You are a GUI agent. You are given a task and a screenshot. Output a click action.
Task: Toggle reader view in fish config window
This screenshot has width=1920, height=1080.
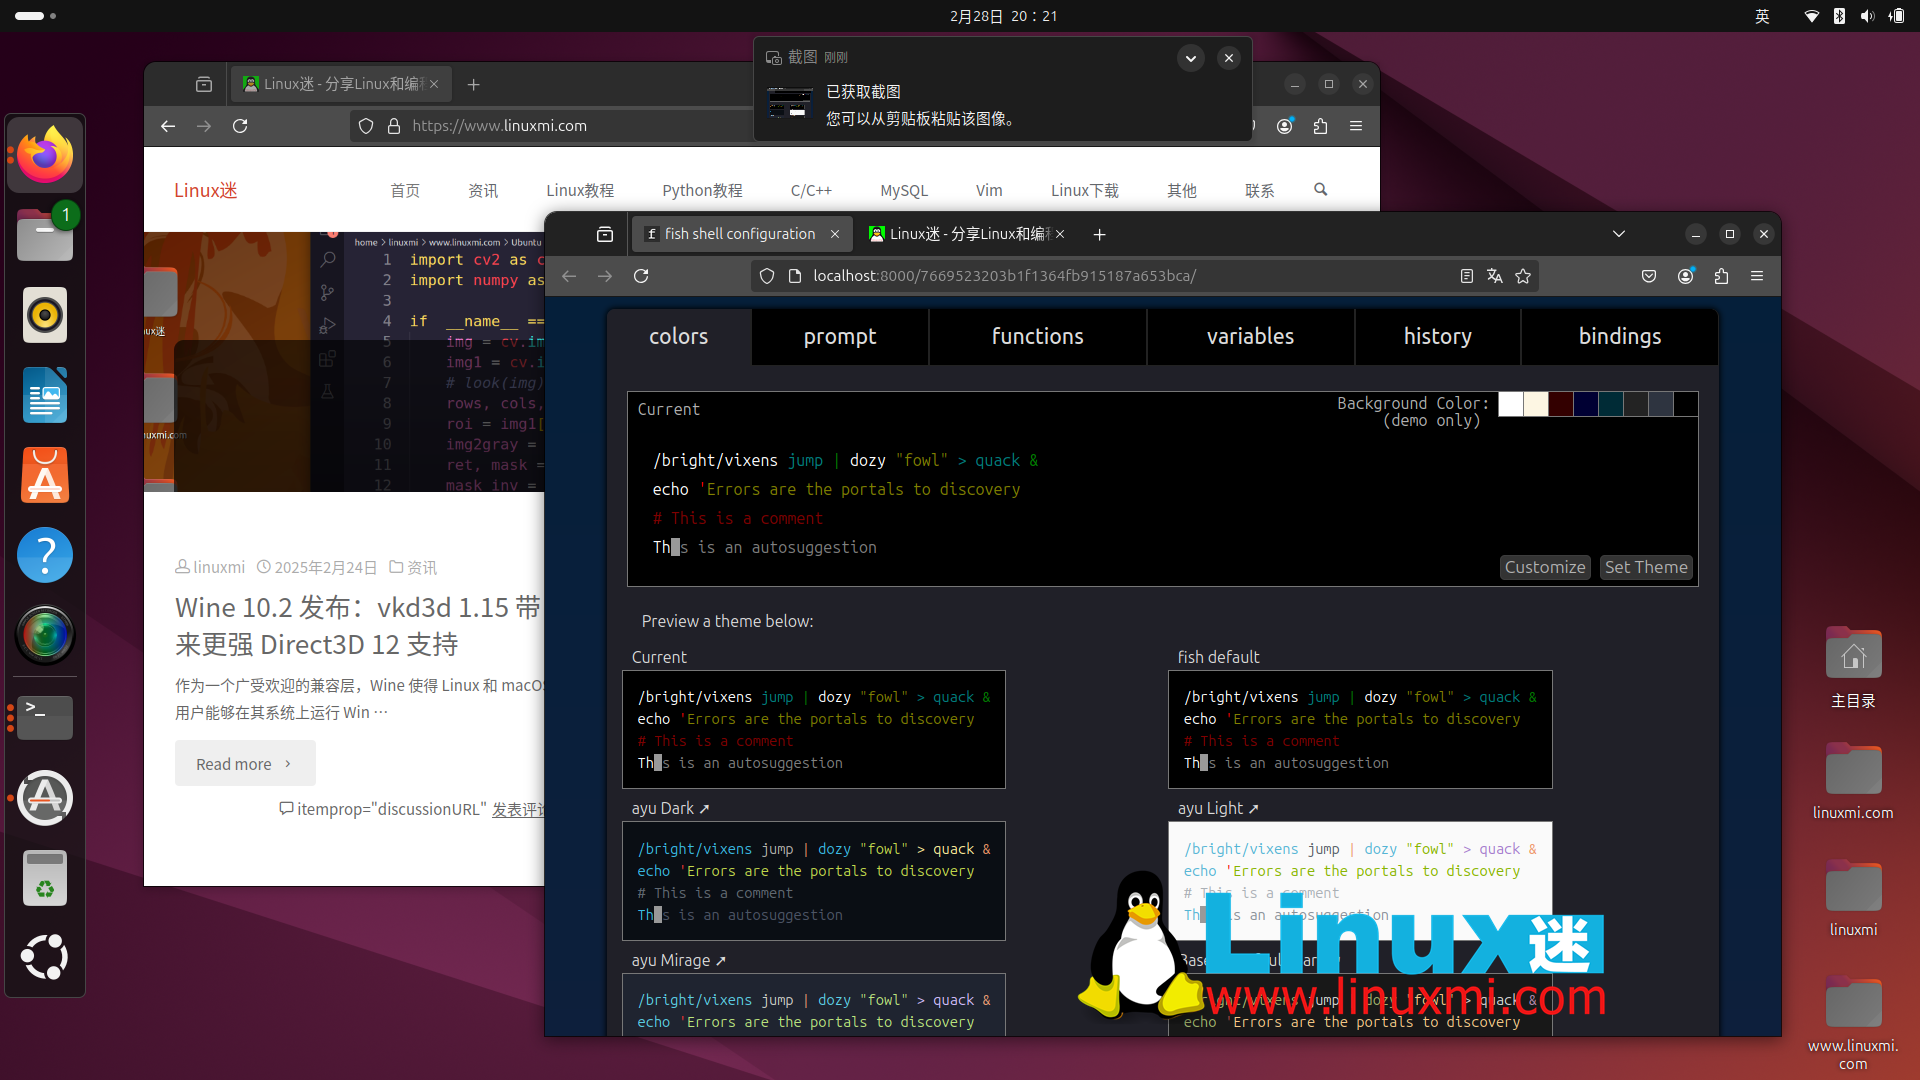click(1466, 276)
